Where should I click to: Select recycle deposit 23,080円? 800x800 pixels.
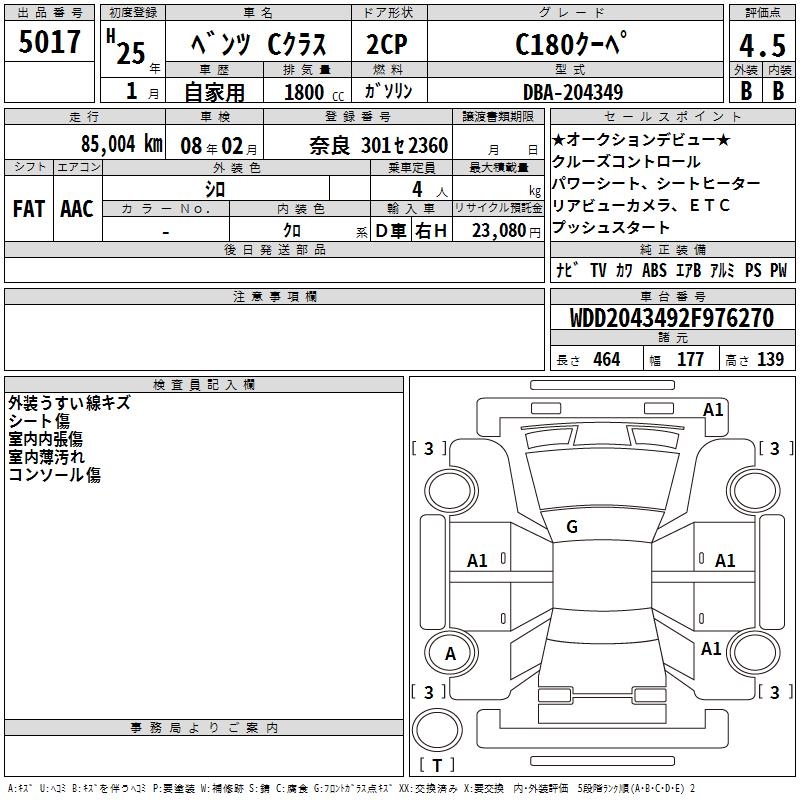pos(506,231)
